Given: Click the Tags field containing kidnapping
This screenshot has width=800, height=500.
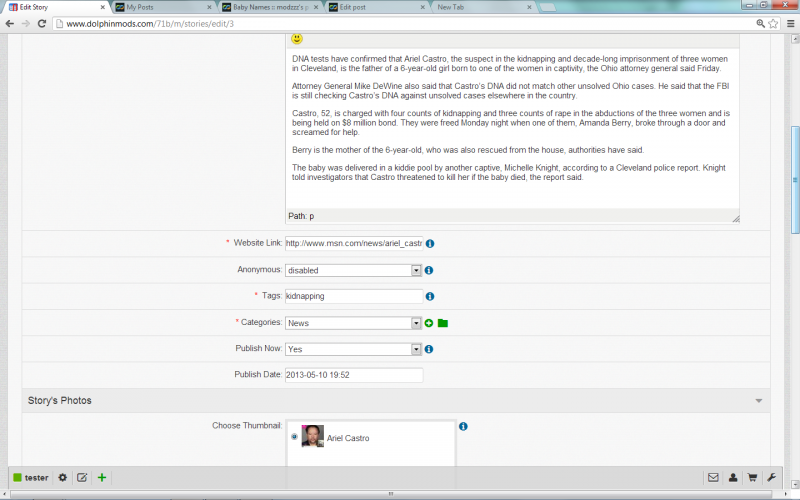Looking at the screenshot, I should click(x=354, y=296).
